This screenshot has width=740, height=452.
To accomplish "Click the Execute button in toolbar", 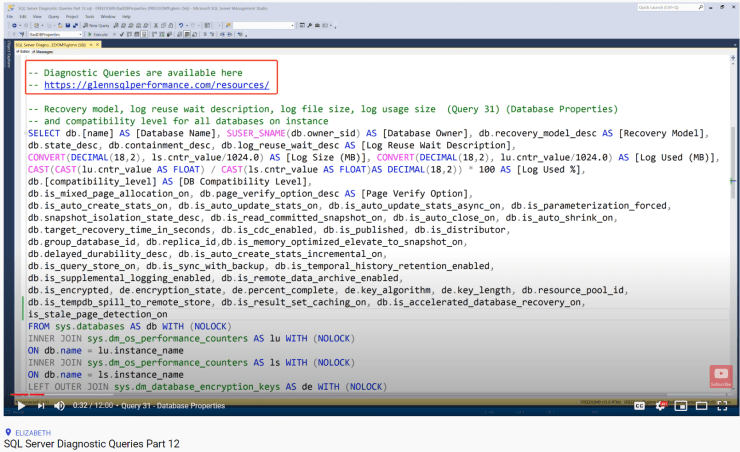I will [98, 34].
